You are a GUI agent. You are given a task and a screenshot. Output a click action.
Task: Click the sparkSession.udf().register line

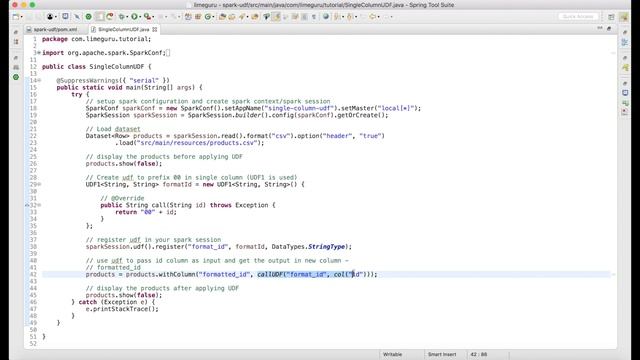pos(218,247)
